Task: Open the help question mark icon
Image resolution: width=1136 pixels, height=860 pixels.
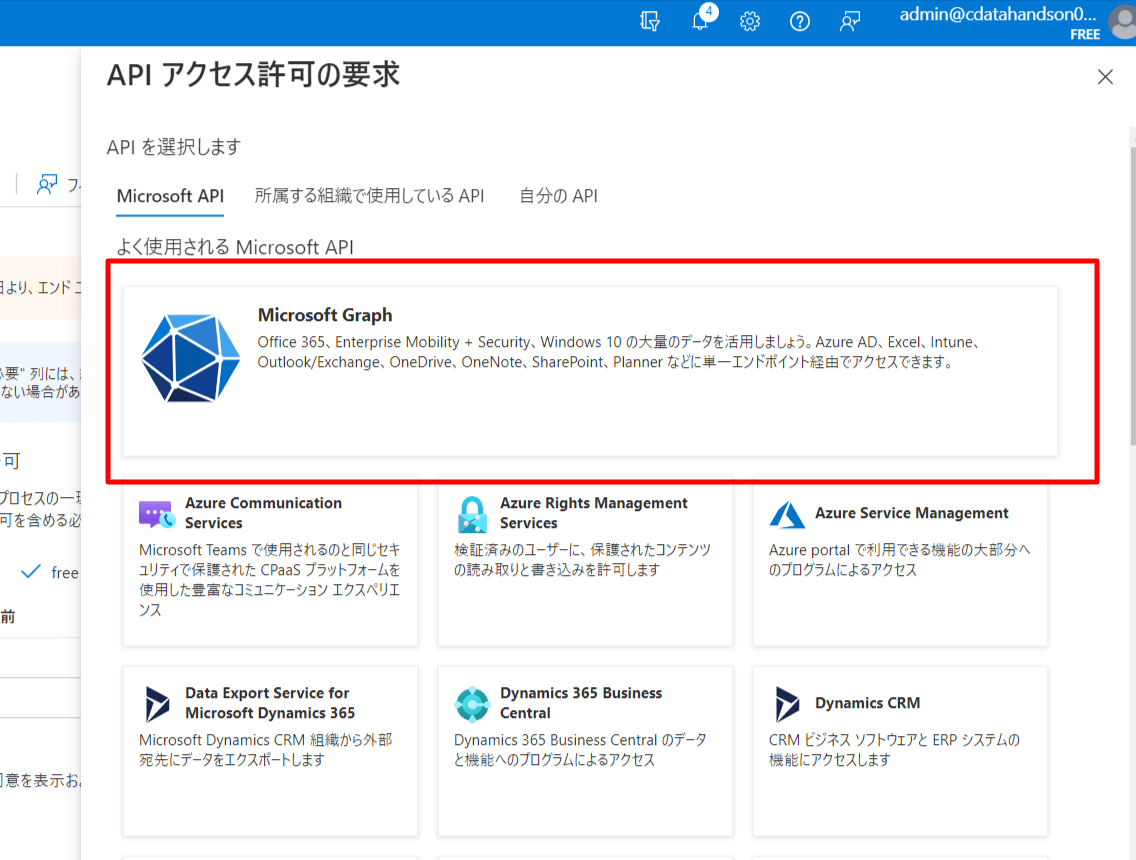Action: [x=800, y=22]
